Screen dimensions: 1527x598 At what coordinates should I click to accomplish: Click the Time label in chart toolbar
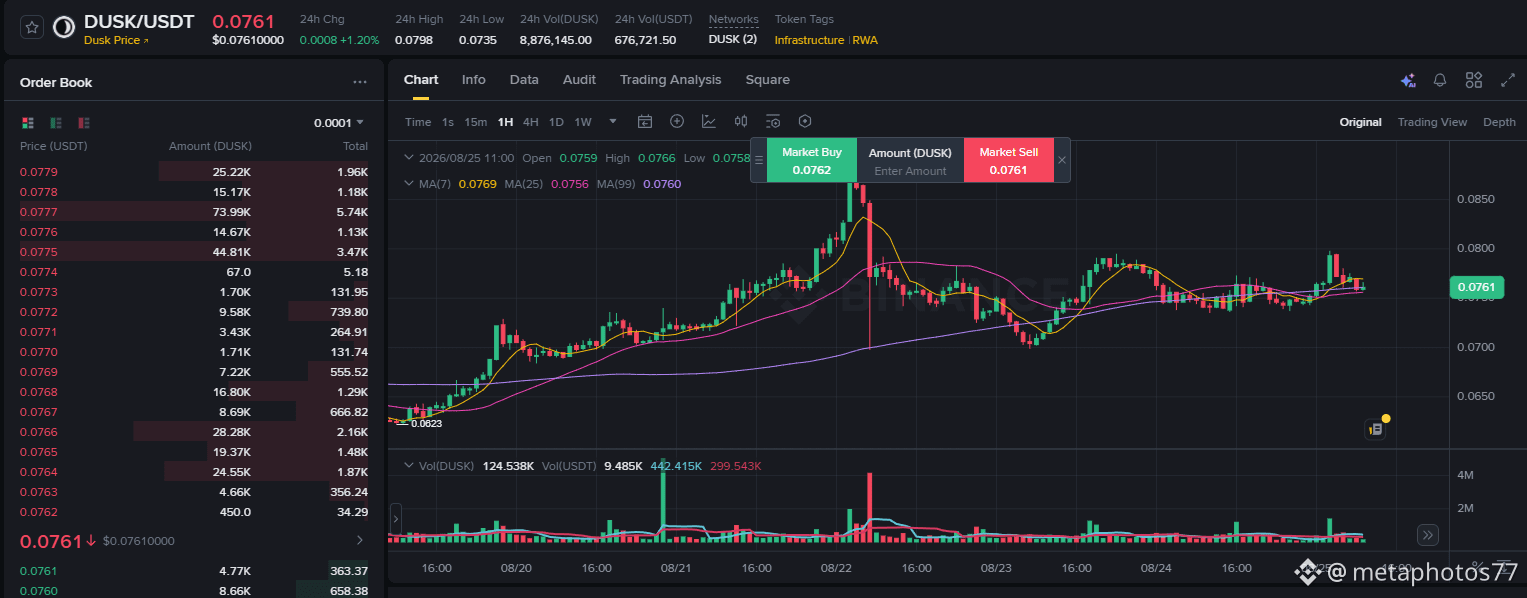(418, 122)
